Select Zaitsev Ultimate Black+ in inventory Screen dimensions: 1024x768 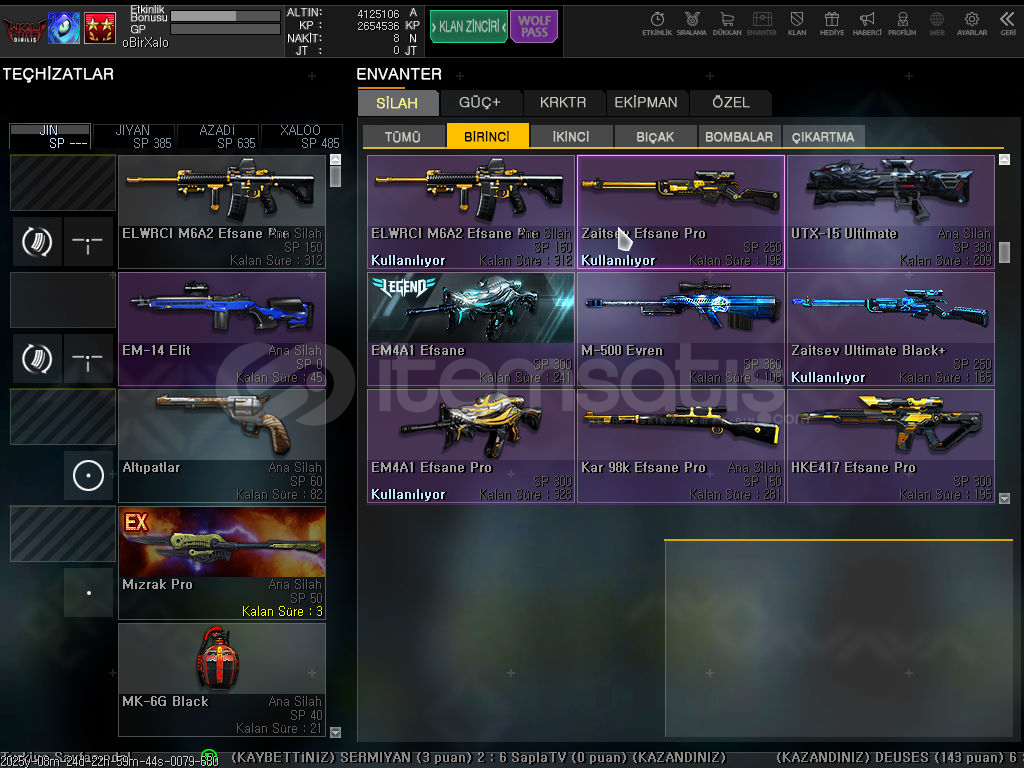pyautogui.click(x=891, y=329)
